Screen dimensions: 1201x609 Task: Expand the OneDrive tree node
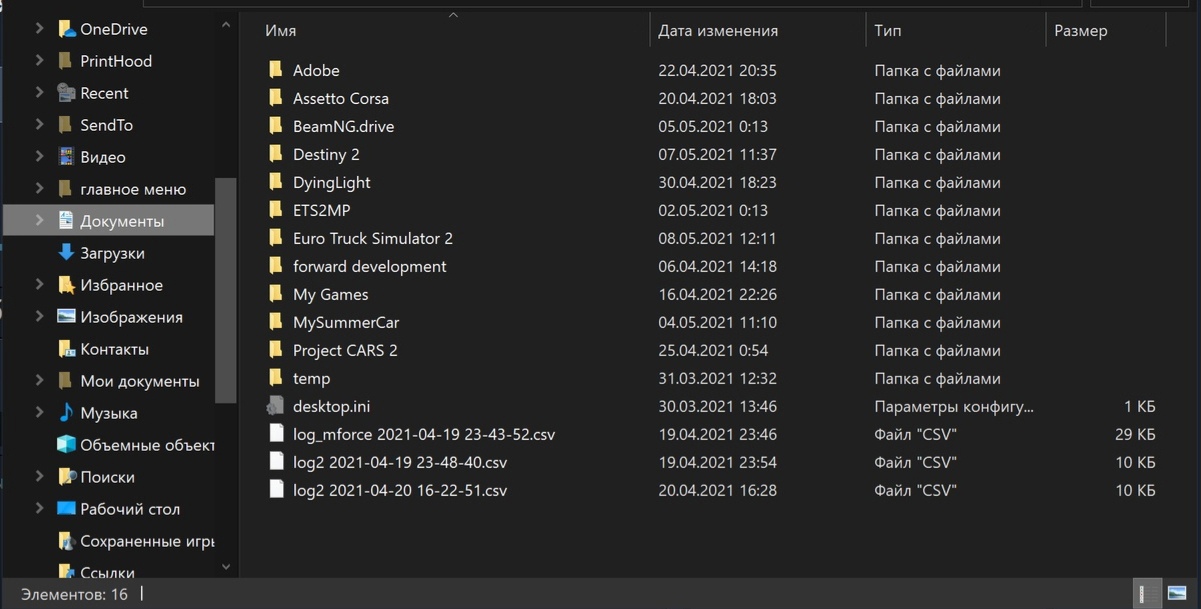39,29
